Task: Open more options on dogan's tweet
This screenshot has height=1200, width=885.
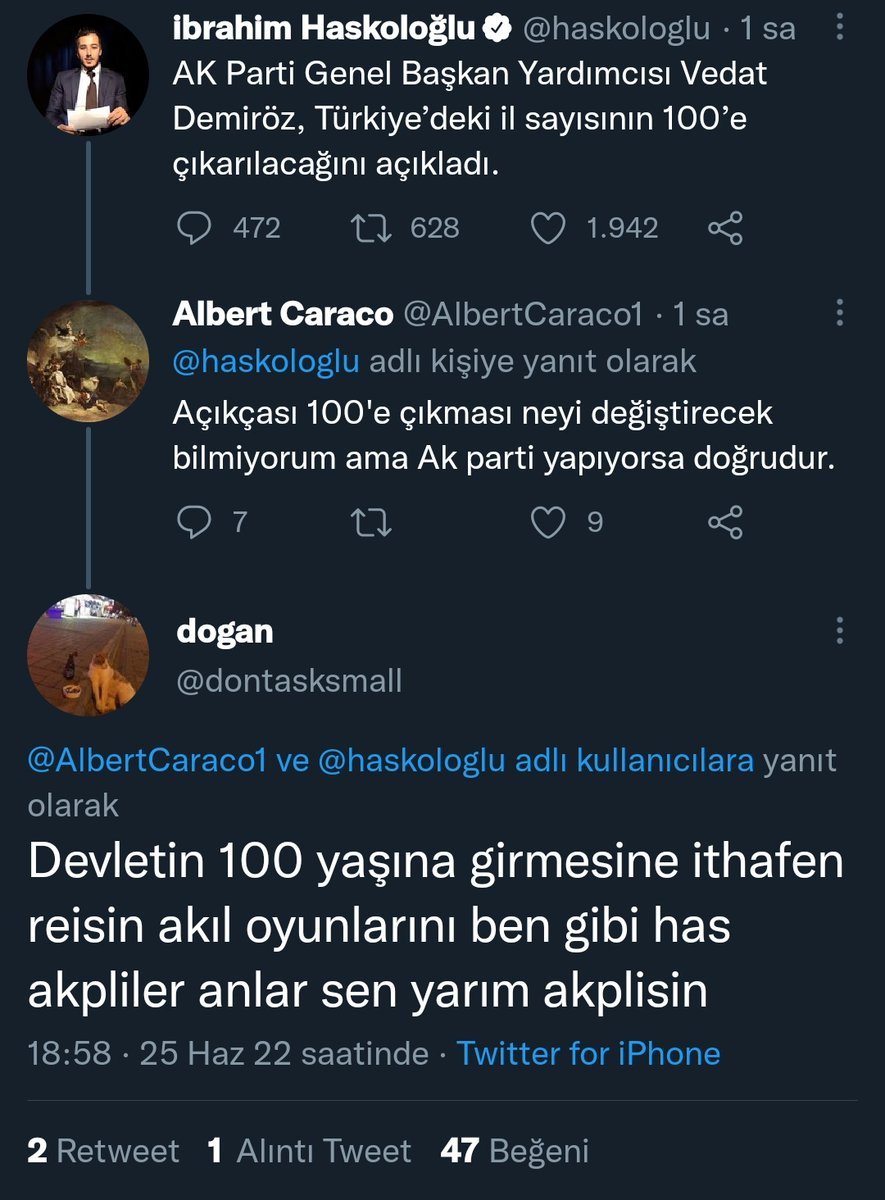Action: tap(839, 630)
